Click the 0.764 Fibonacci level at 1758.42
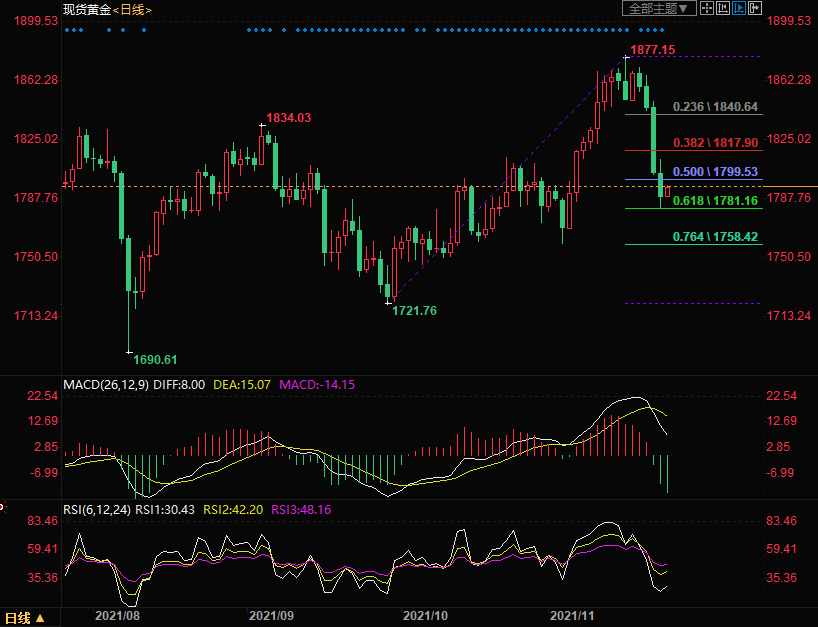 click(x=715, y=237)
